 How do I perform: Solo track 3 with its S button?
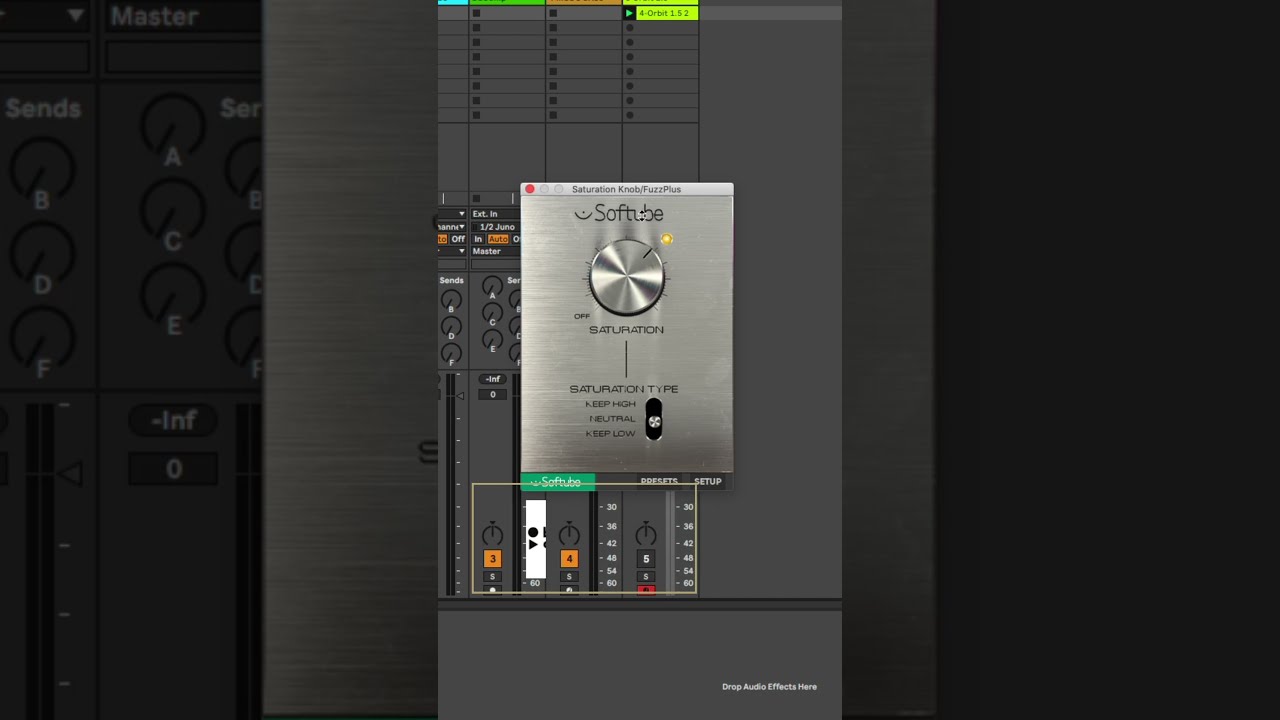pyautogui.click(x=492, y=577)
